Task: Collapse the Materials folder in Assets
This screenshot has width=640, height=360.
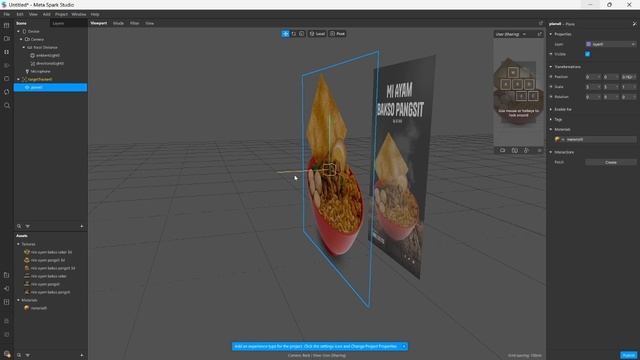Action: coord(18,300)
